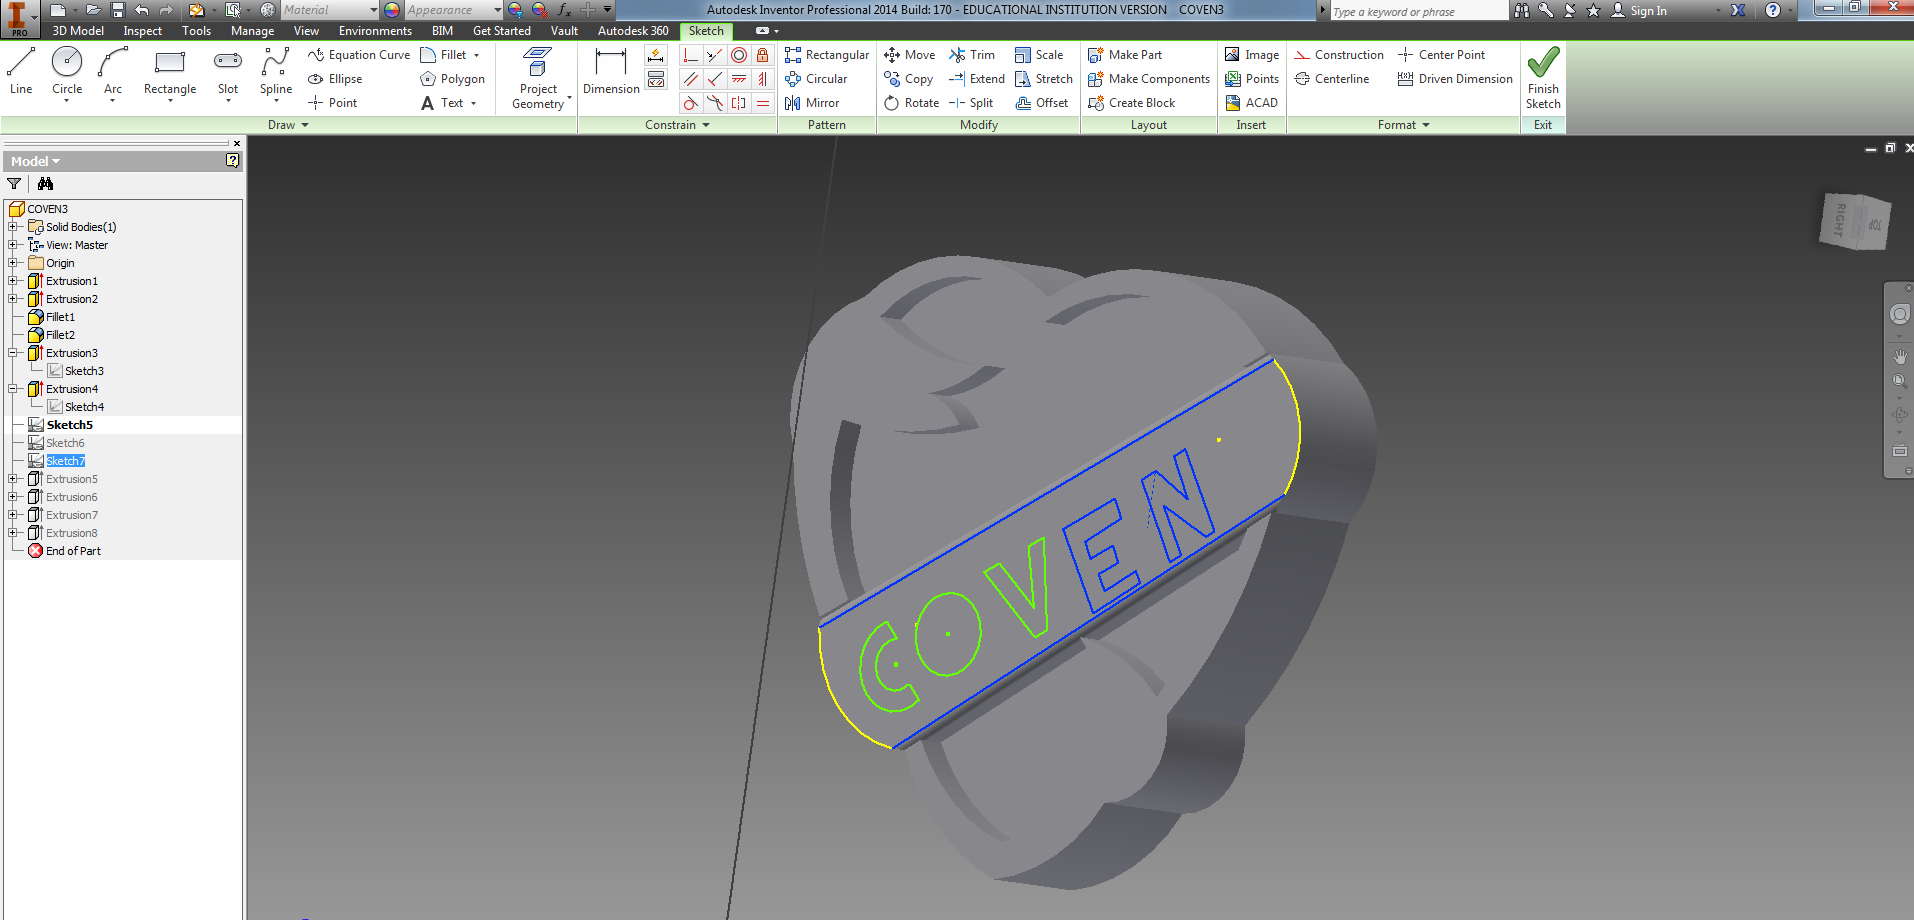Open the 3D Model tab
The height and width of the screenshot is (920, 1914).
pyautogui.click(x=78, y=31)
